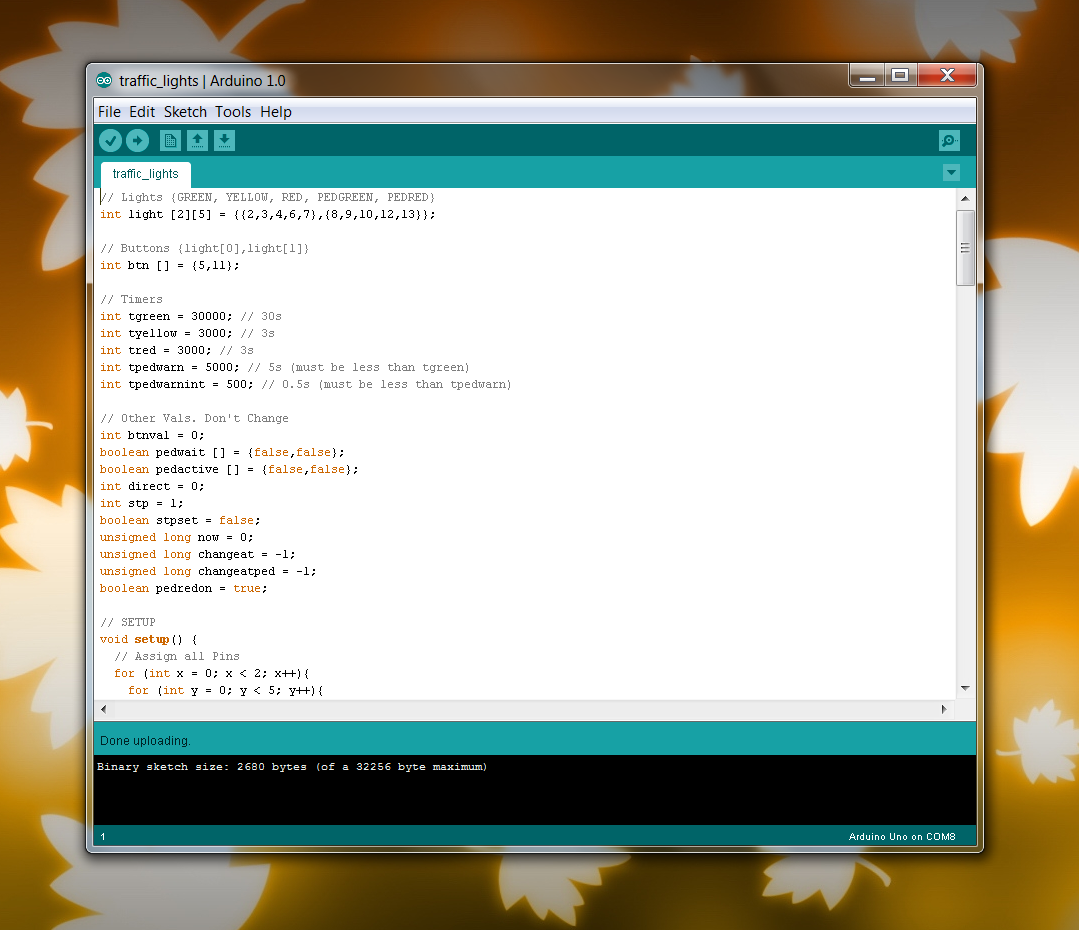Click the 'int stp = 1;' line
The width and height of the screenshot is (1079, 930).
pos(142,503)
